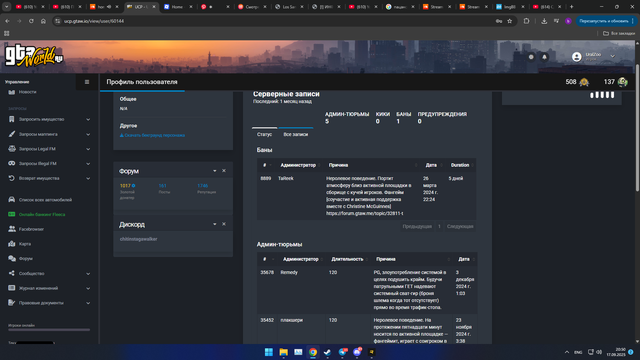This screenshot has height=360, width=640.
Task: Switch to the Все записи tab
Action: pyautogui.click(x=296, y=134)
